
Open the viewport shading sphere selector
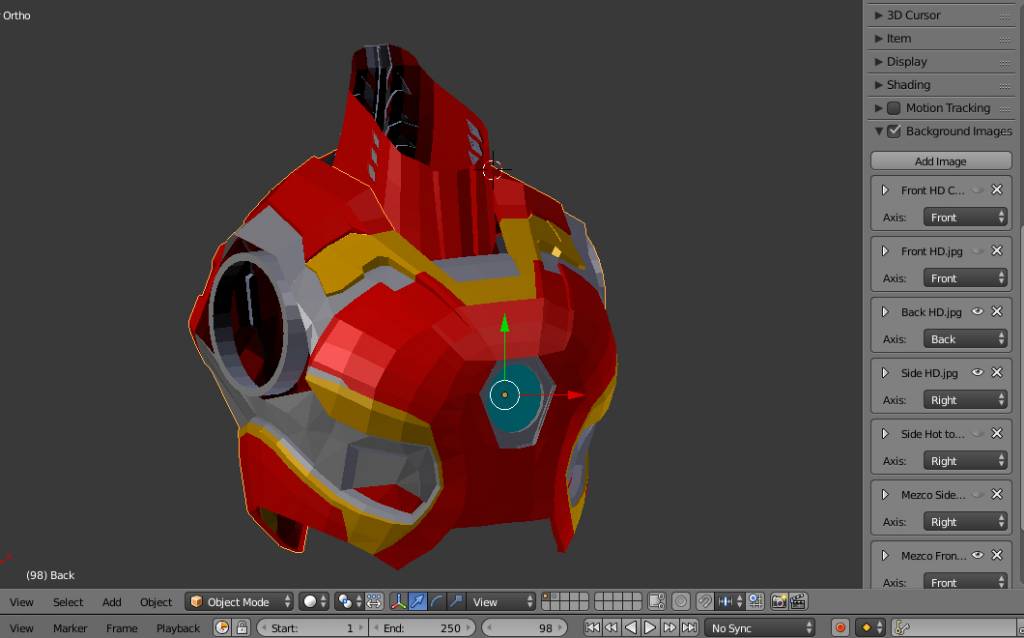[314, 601]
